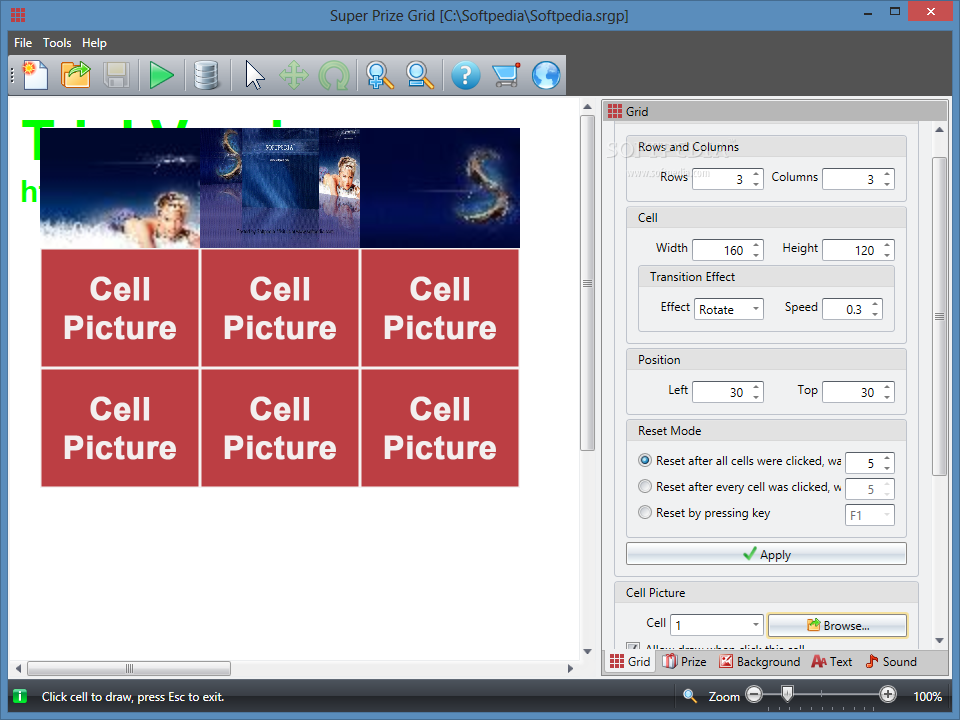Viewport: 960px width, 720px height.
Task: Select Reset after all cells were clicked
Action: pos(645,460)
